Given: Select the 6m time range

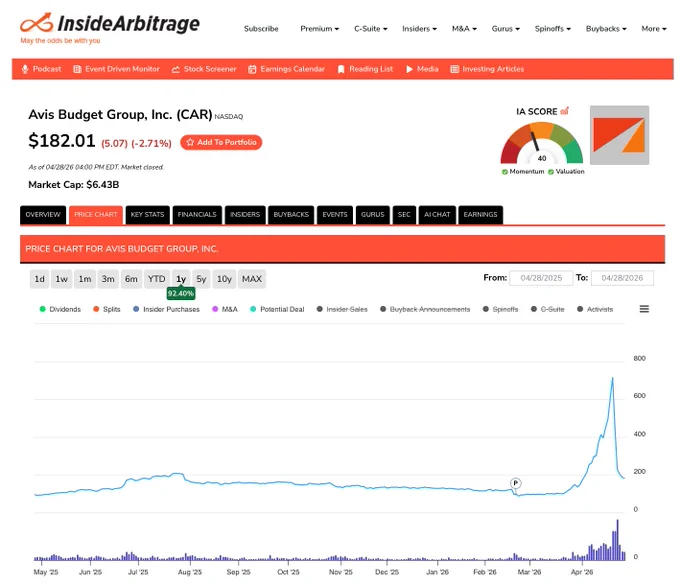Looking at the screenshot, I should pyautogui.click(x=131, y=279).
